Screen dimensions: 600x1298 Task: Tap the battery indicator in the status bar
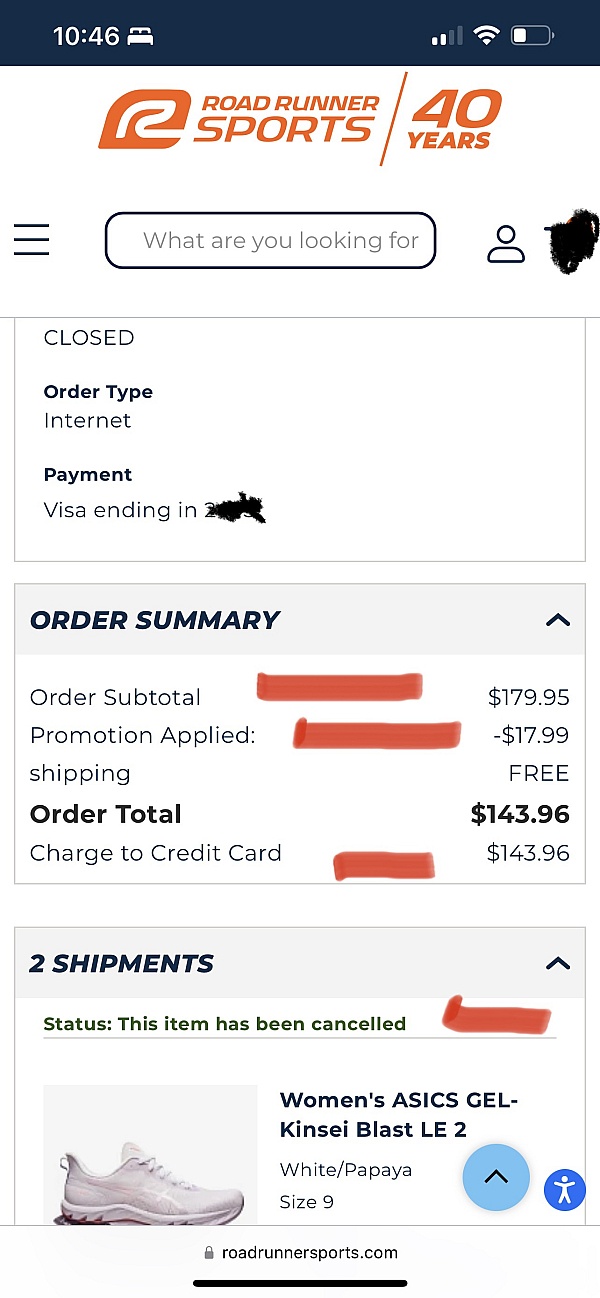click(x=532, y=36)
